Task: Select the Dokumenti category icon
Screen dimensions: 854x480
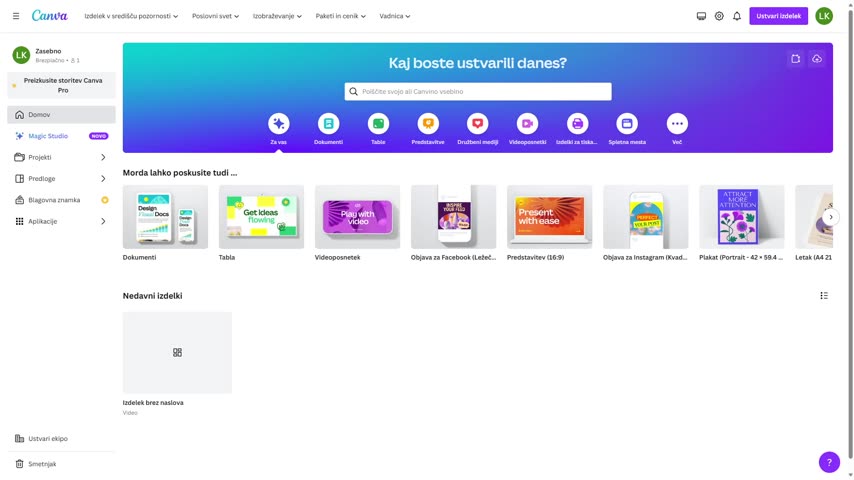Action: coord(328,124)
